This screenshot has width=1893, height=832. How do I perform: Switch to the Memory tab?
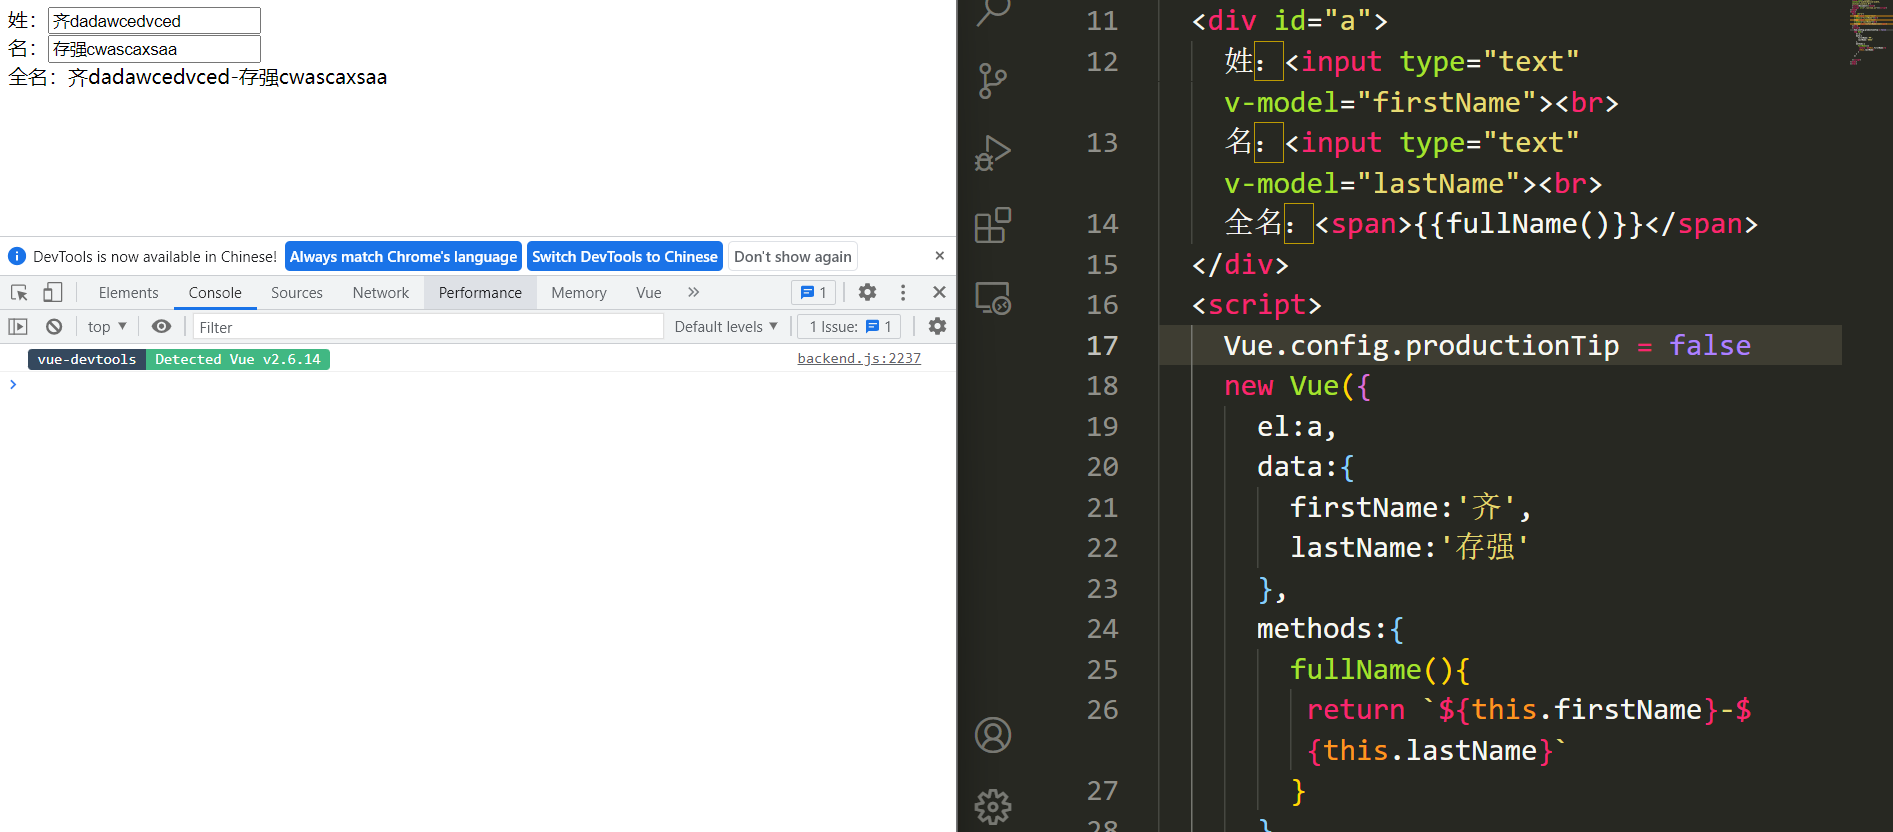pyautogui.click(x=579, y=292)
